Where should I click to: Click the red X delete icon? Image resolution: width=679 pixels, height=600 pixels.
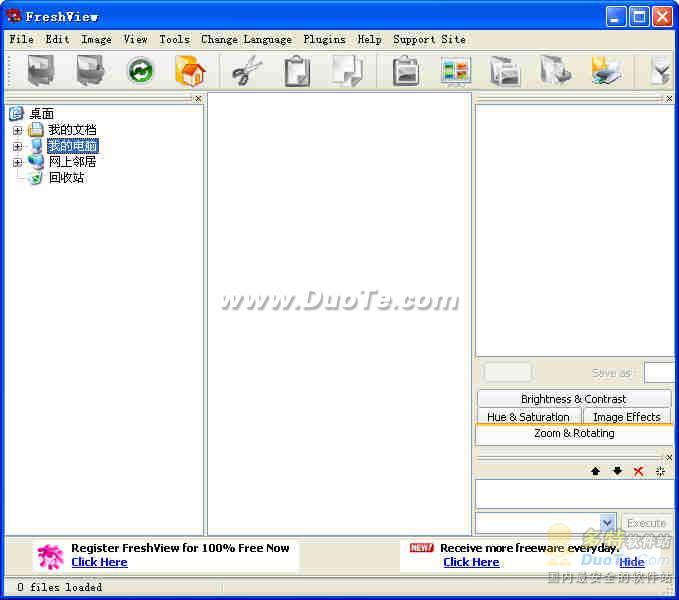click(x=638, y=471)
